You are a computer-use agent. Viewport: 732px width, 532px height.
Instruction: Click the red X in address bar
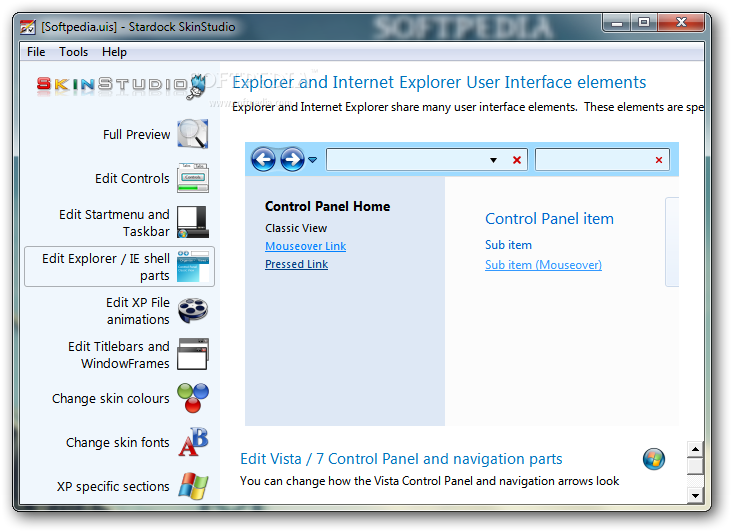[x=517, y=160]
